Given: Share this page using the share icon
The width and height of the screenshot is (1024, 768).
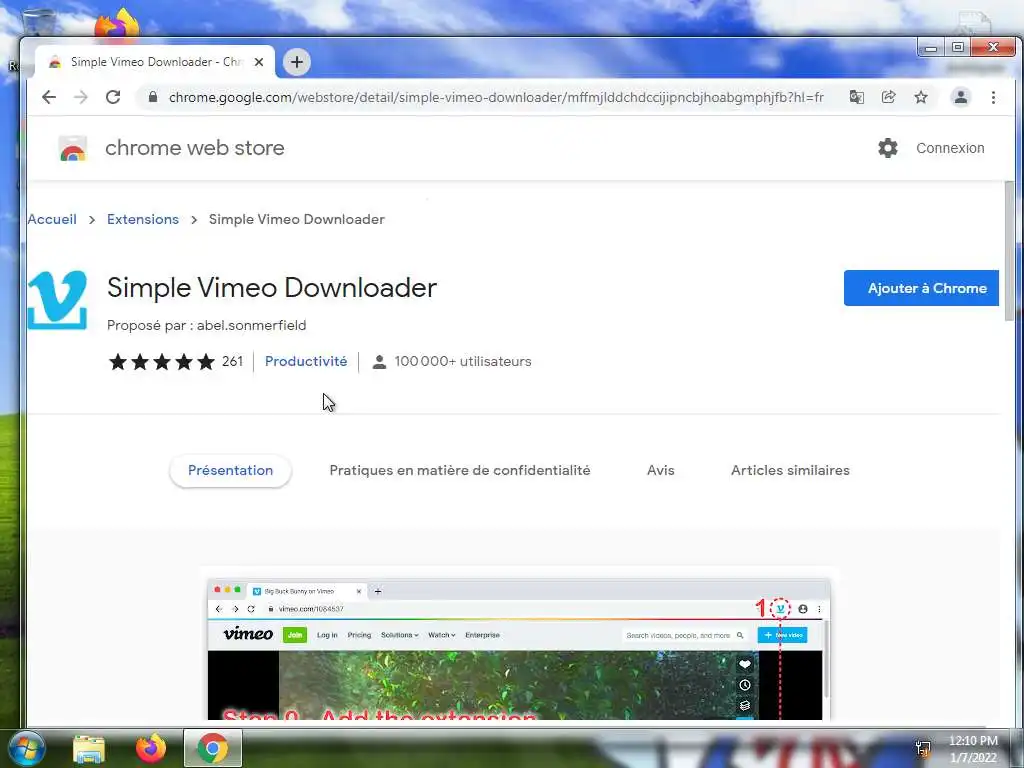Looking at the screenshot, I should click(888, 97).
